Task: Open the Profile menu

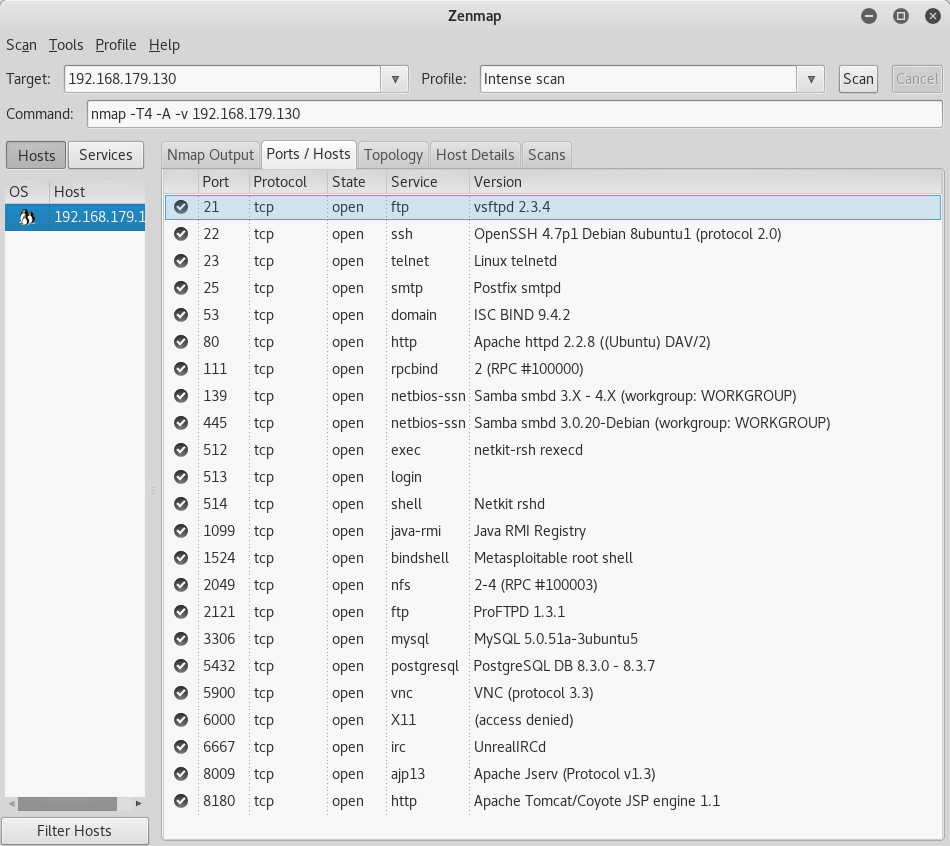Action: tap(116, 45)
